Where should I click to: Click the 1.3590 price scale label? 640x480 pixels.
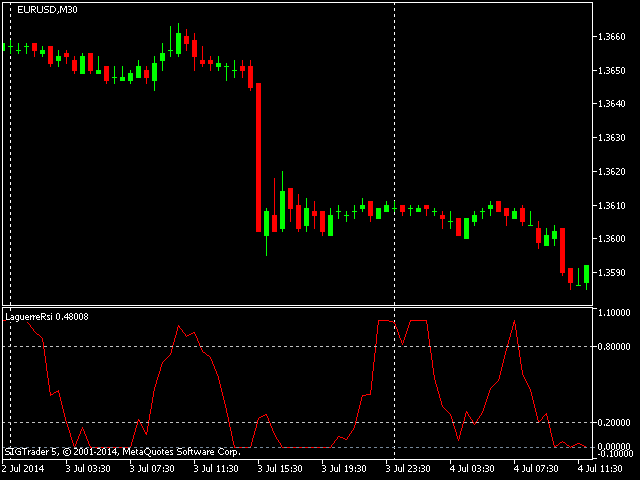tap(611, 273)
